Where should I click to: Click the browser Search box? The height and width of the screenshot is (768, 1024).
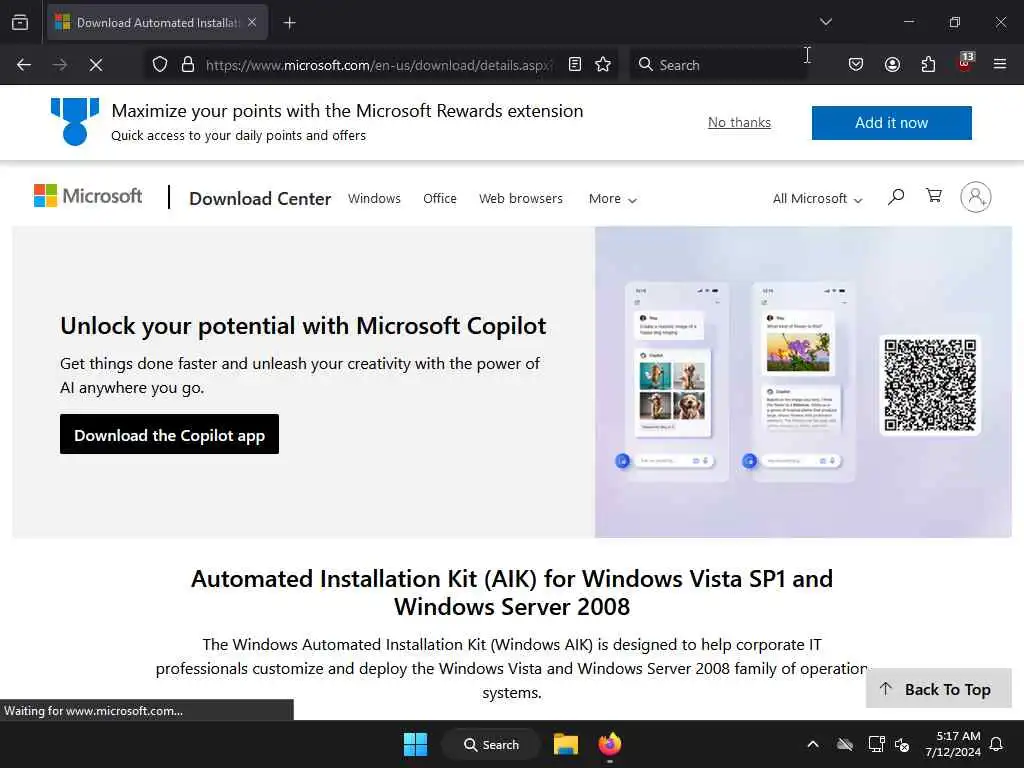click(718, 65)
